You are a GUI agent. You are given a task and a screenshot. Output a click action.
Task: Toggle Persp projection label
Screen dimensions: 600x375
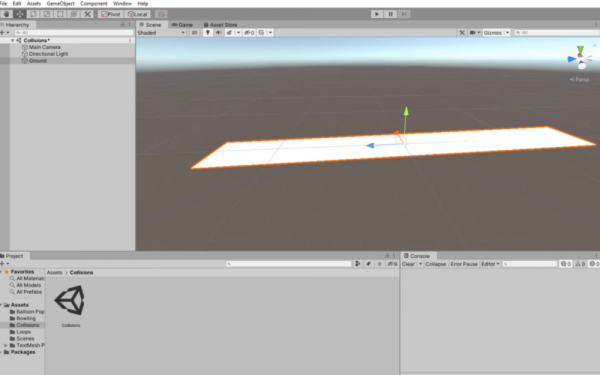pyautogui.click(x=579, y=80)
